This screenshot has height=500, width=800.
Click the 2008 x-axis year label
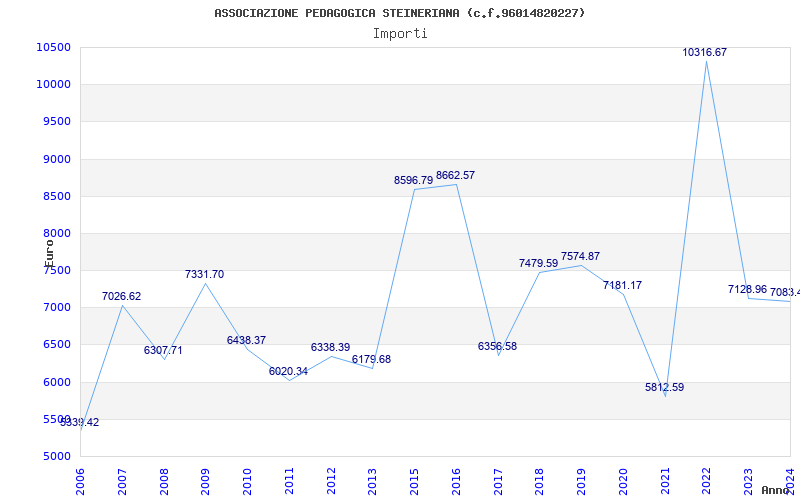coord(164,482)
